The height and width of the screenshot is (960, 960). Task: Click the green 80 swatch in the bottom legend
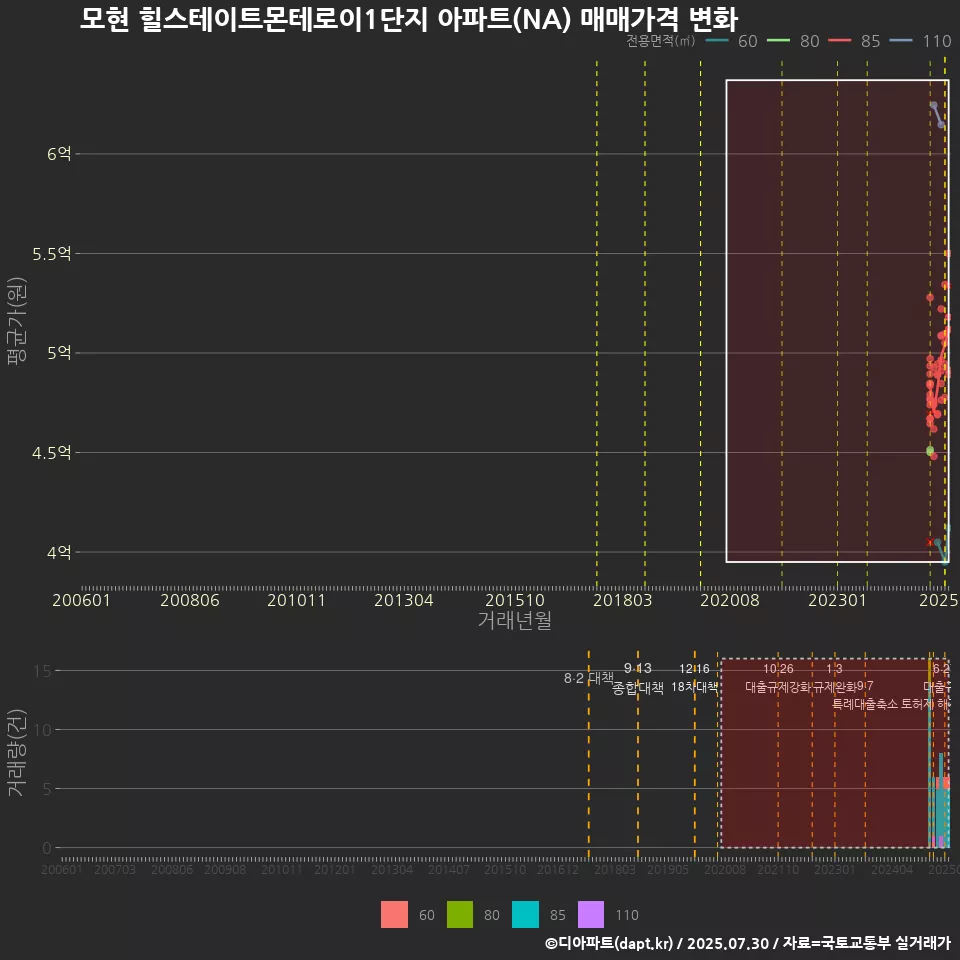coord(460,915)
